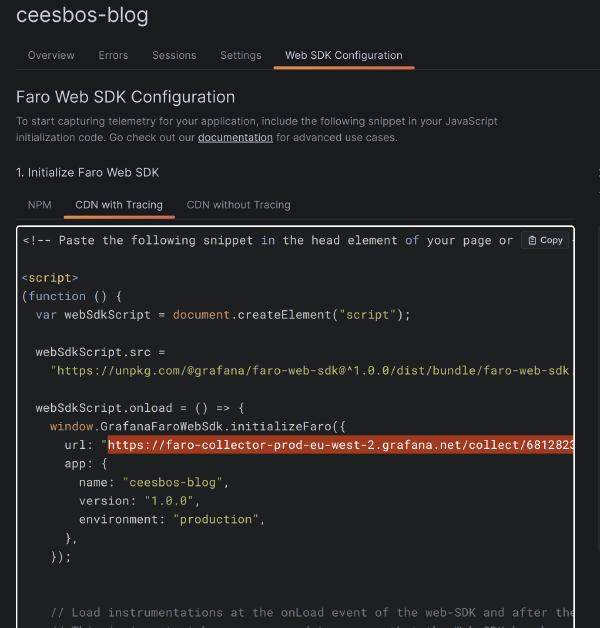Show the CDN without Tracing snippet
Screen dimensions: 600x628
(238, 205)
